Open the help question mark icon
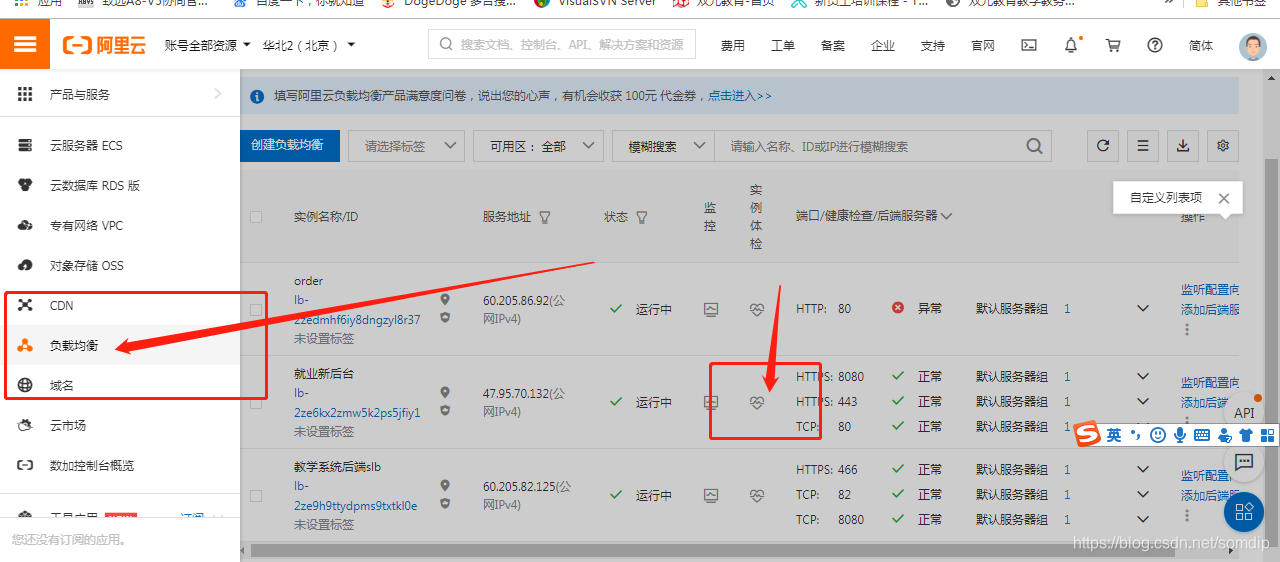Screen dimensions: 1280x562 (x=1155, y=45)
